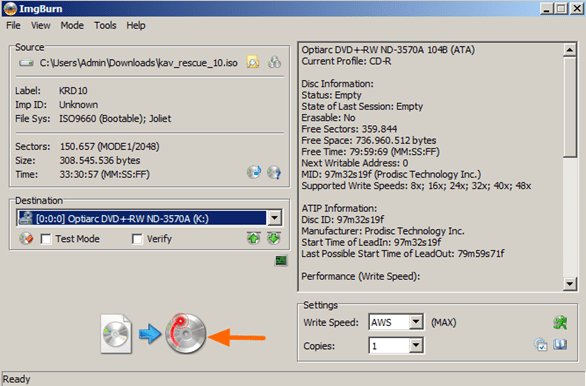586x386 pixels.
Task: Open the View menu
Action: point(40,25)
